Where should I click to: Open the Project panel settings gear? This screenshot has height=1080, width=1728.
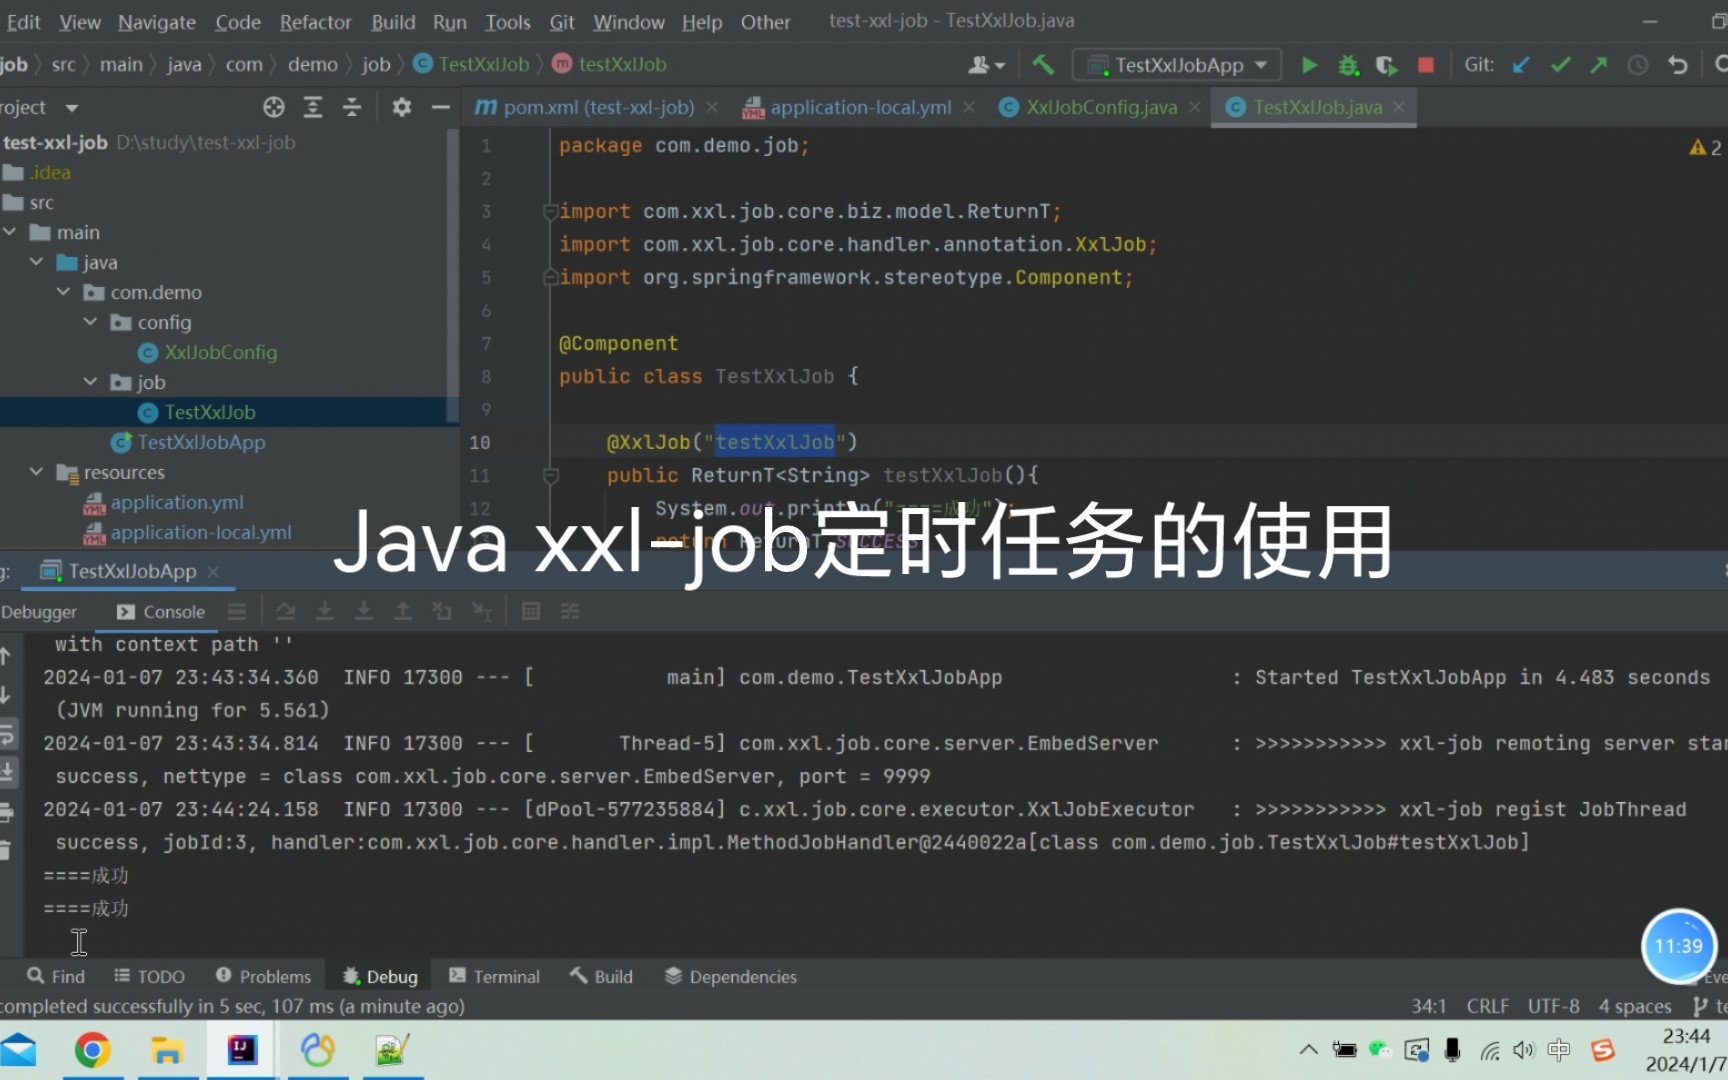click(401, 107)
